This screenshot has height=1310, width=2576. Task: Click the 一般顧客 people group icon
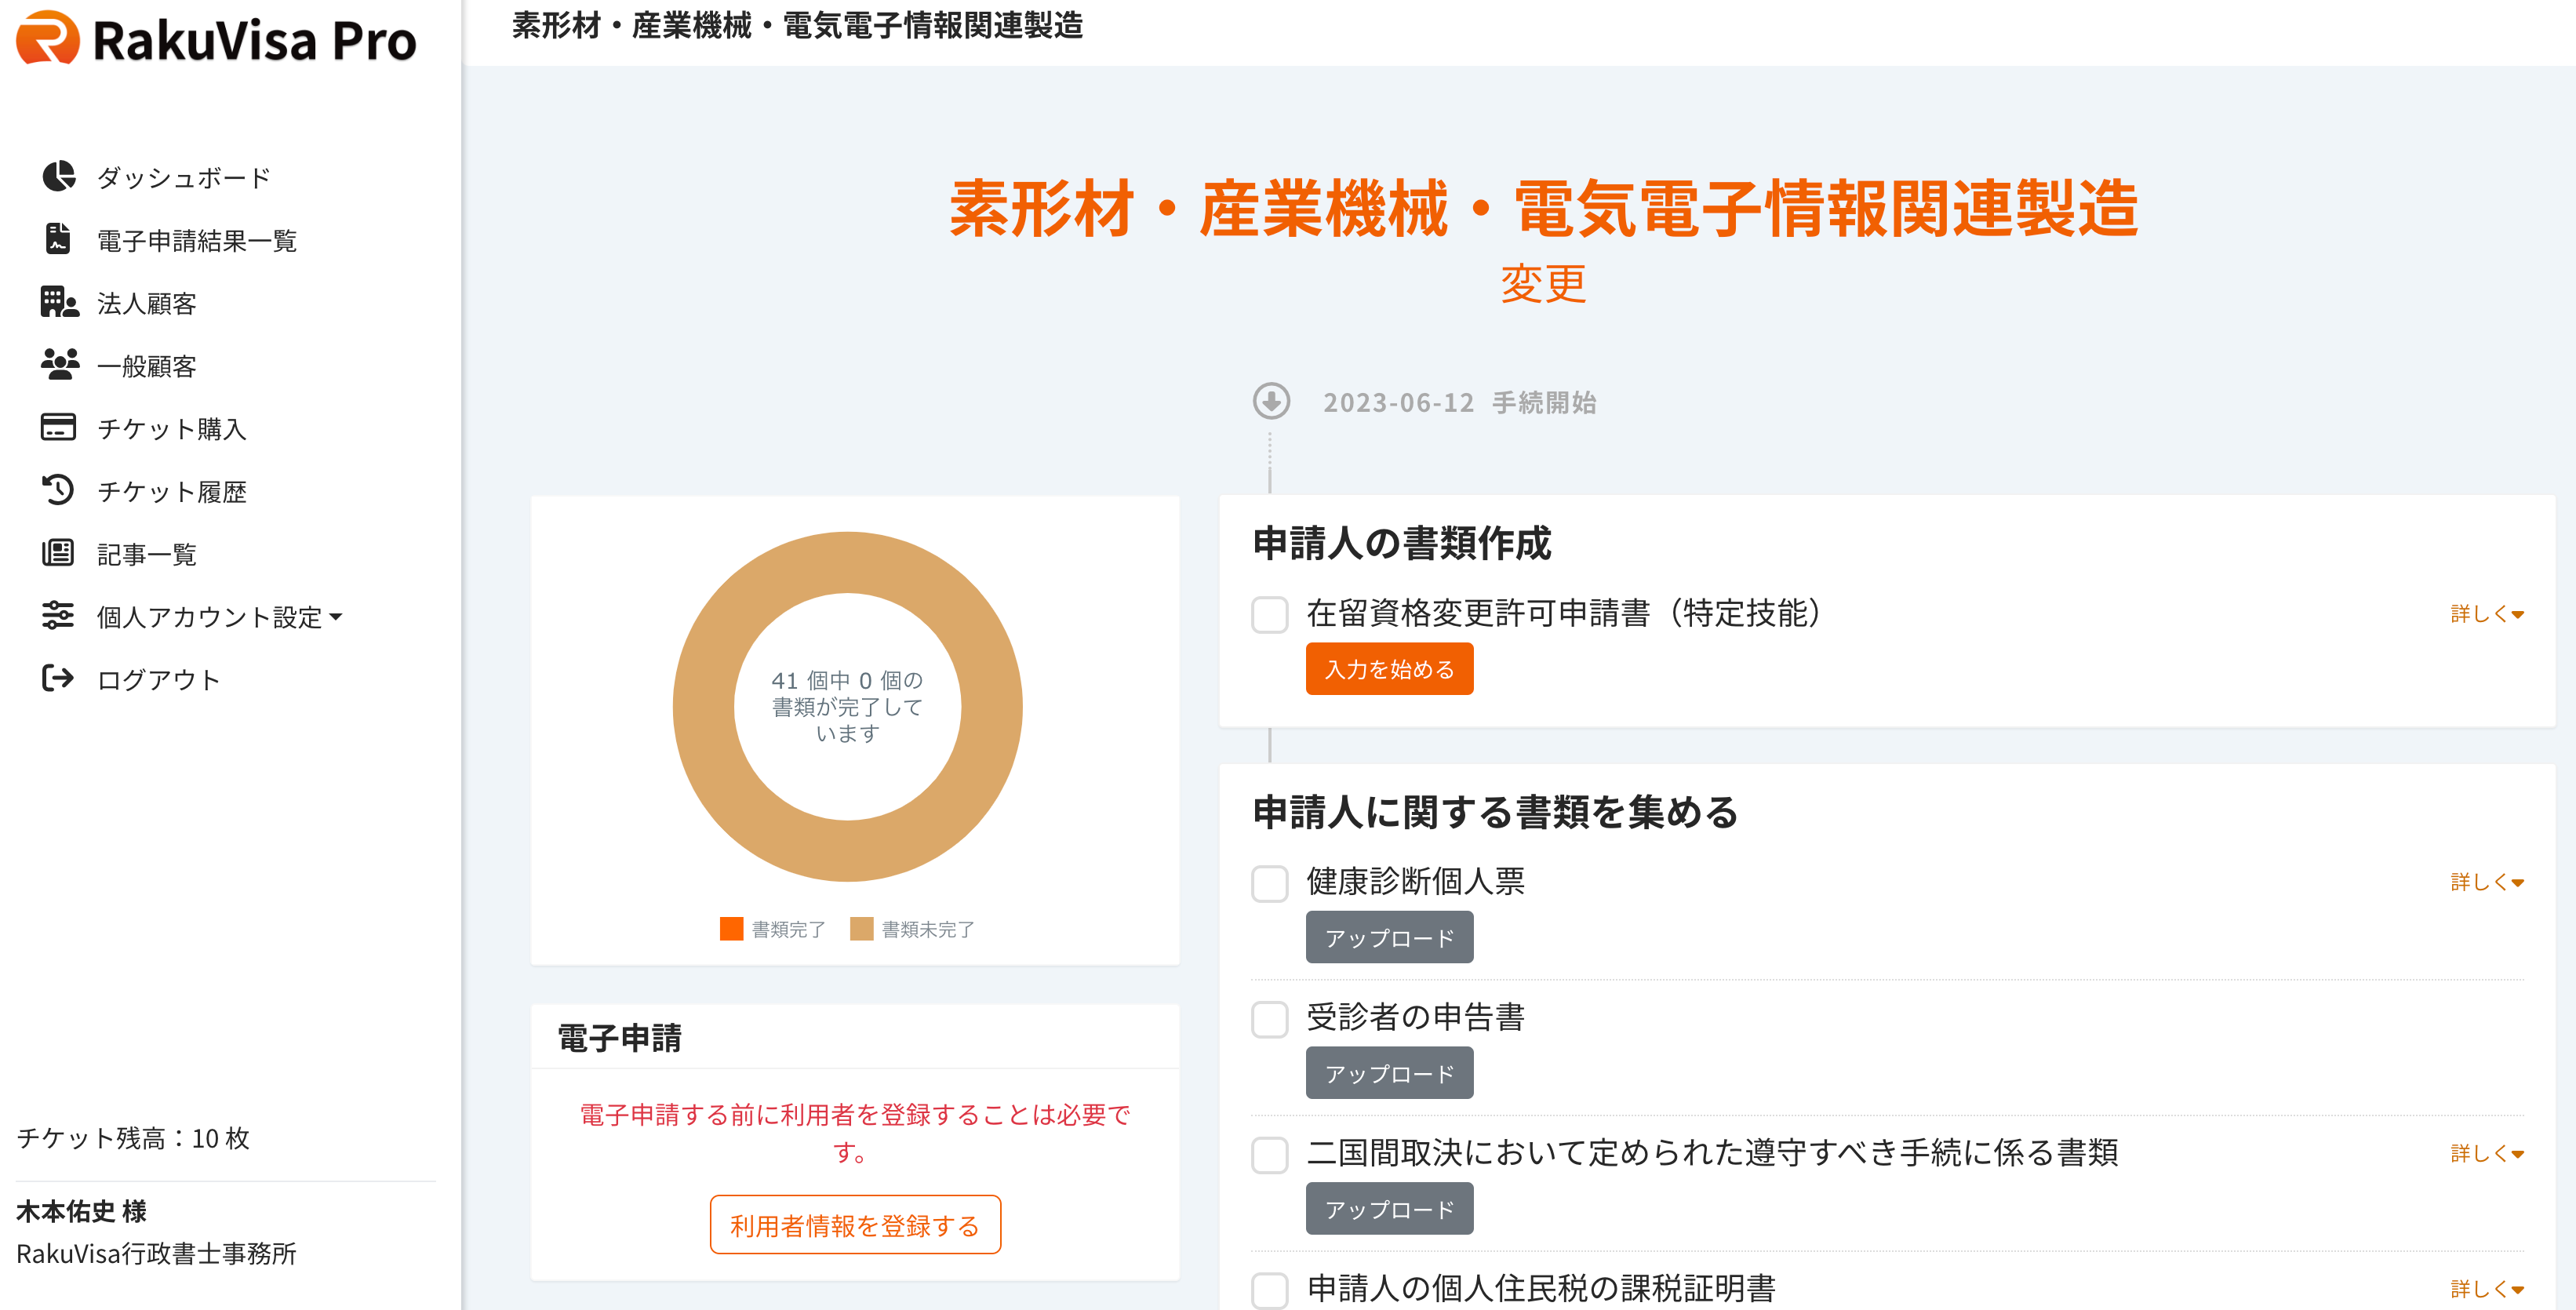pos(58,365)
